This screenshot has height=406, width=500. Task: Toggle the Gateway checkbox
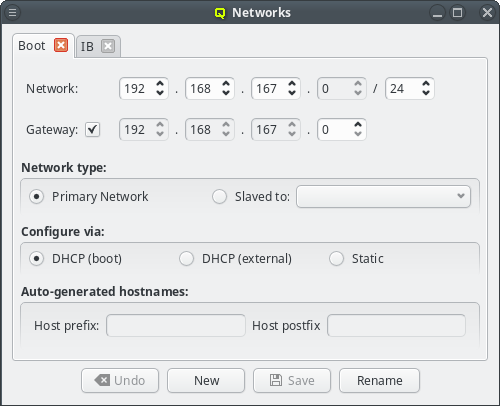pos(92,129)
